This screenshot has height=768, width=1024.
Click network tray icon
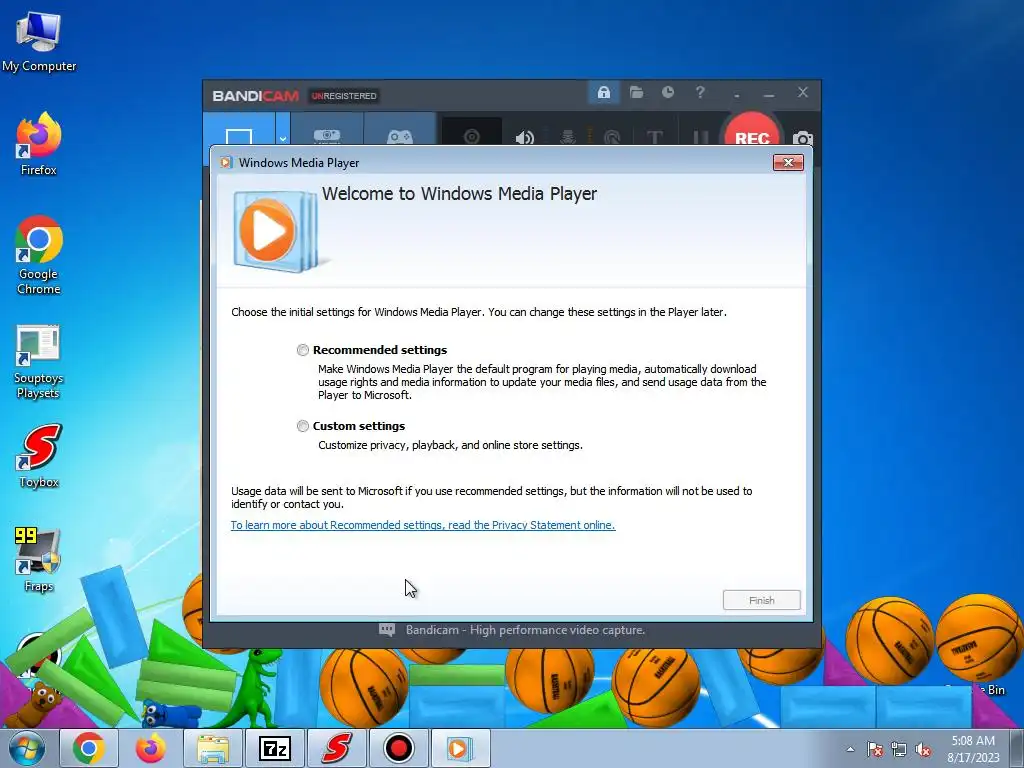point(899,749)
